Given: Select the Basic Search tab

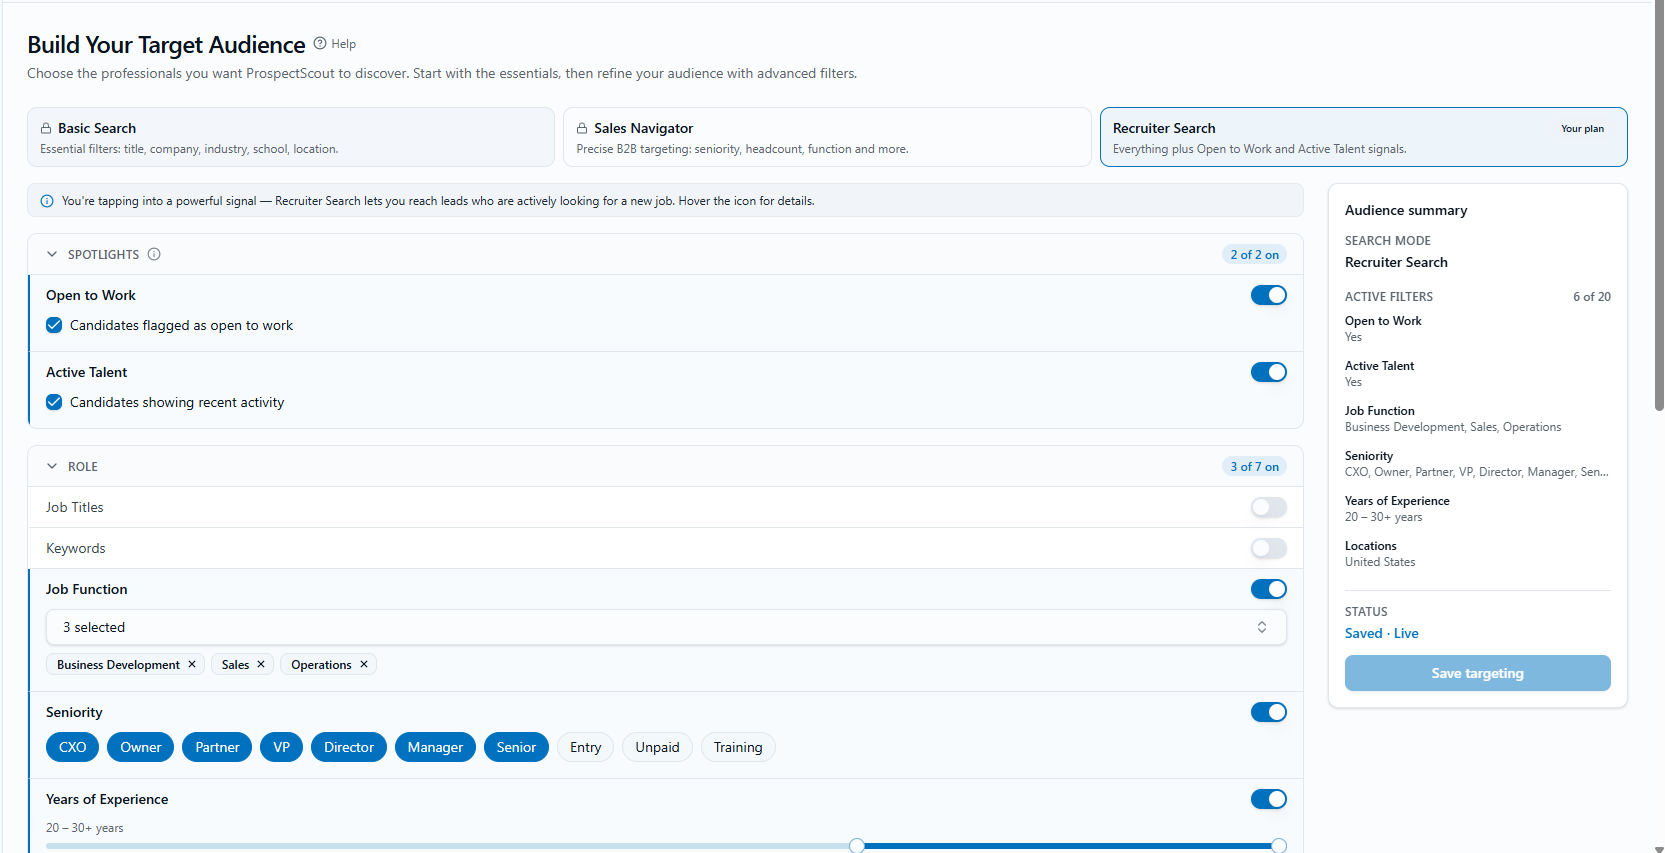Looking at the screenshot, I should (291, 137).
